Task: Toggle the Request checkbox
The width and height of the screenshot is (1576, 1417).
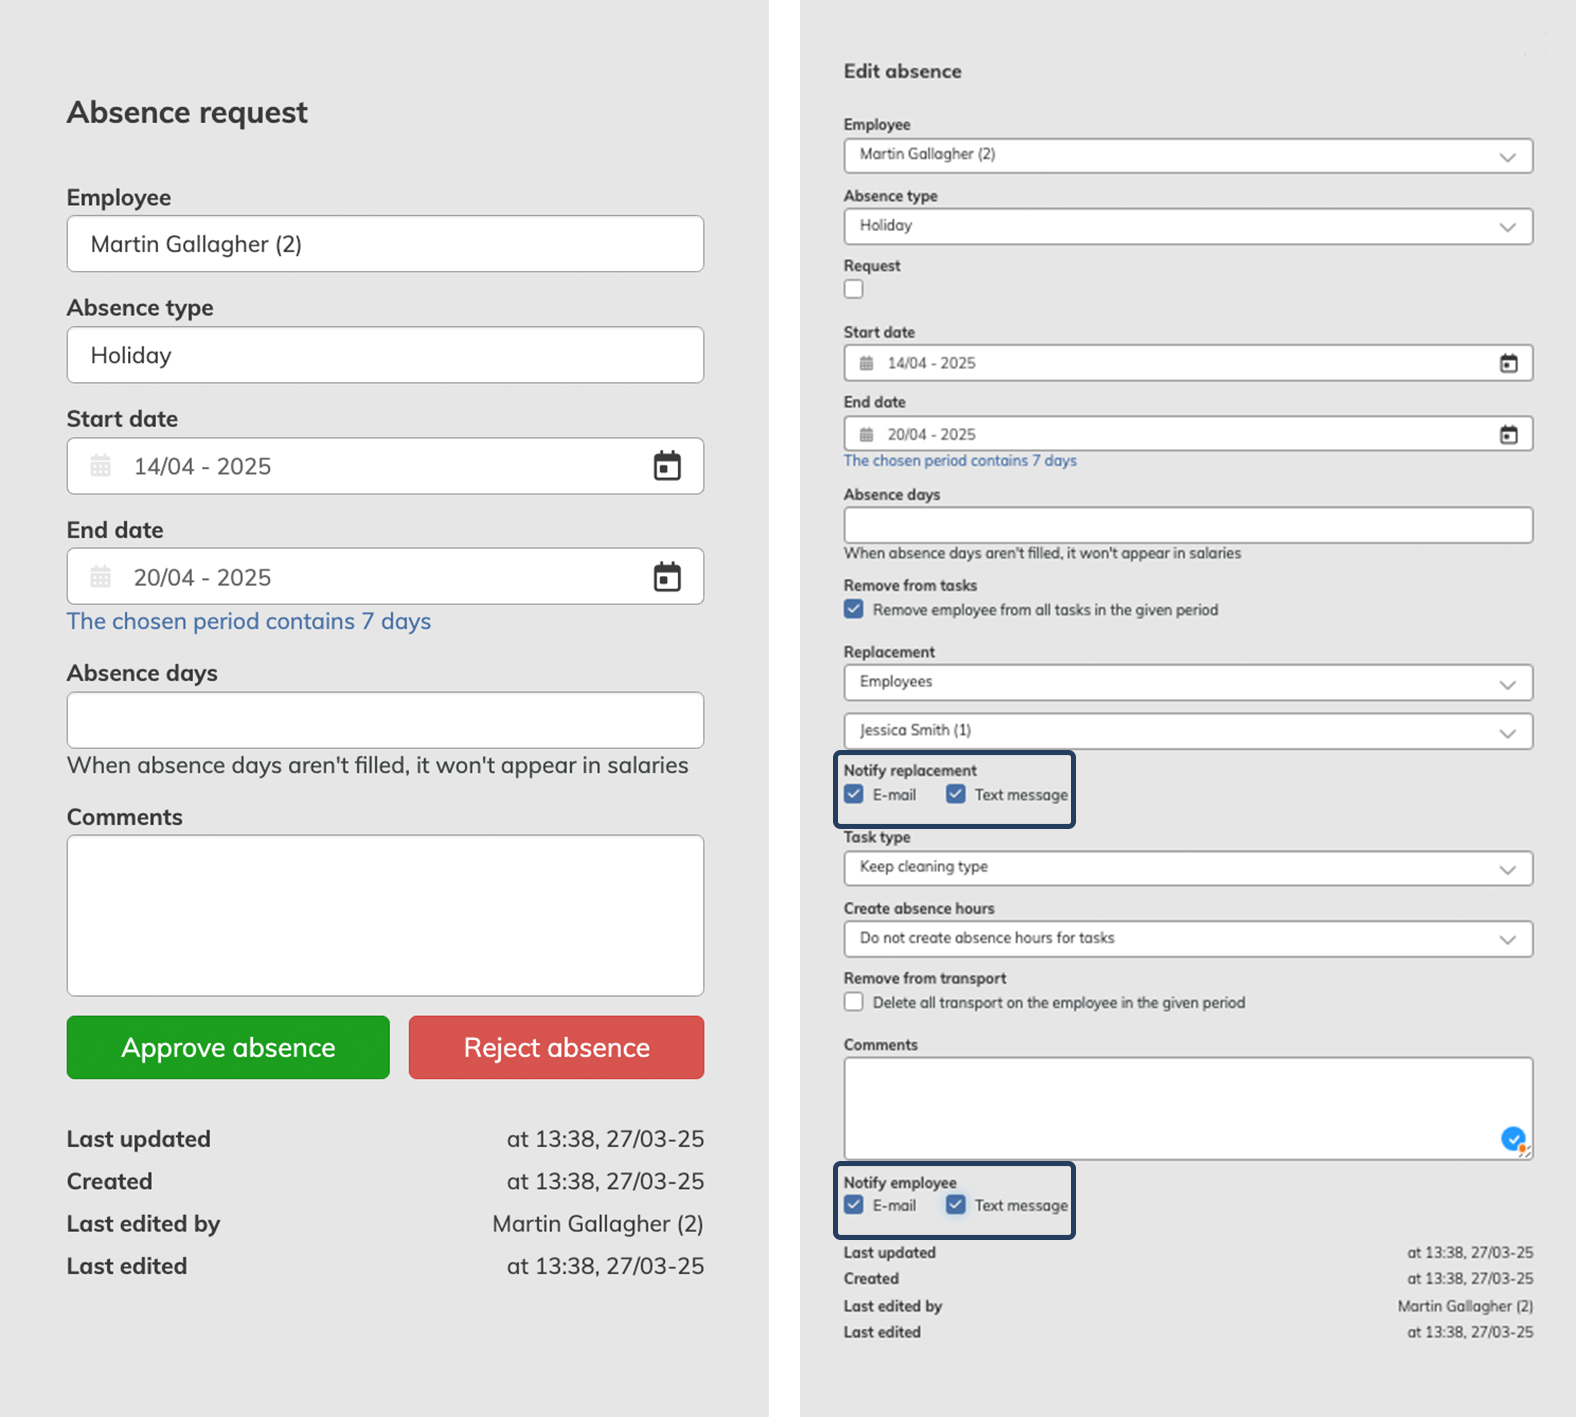Action: [x=853, y=289]
